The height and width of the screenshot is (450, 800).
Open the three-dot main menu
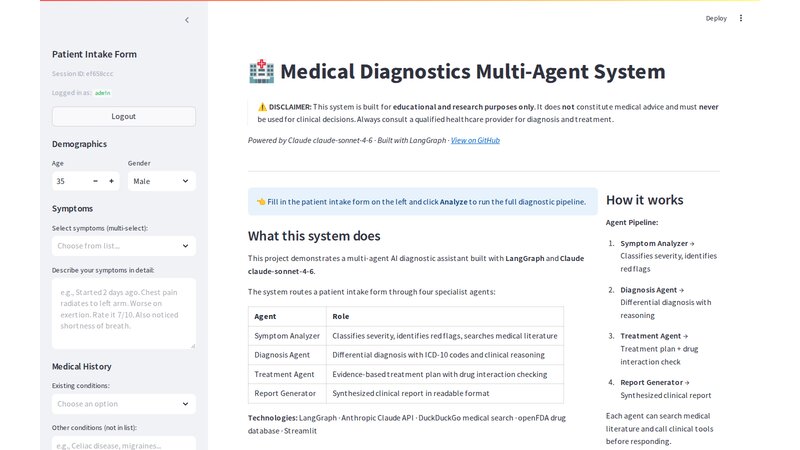pos(741,18)
